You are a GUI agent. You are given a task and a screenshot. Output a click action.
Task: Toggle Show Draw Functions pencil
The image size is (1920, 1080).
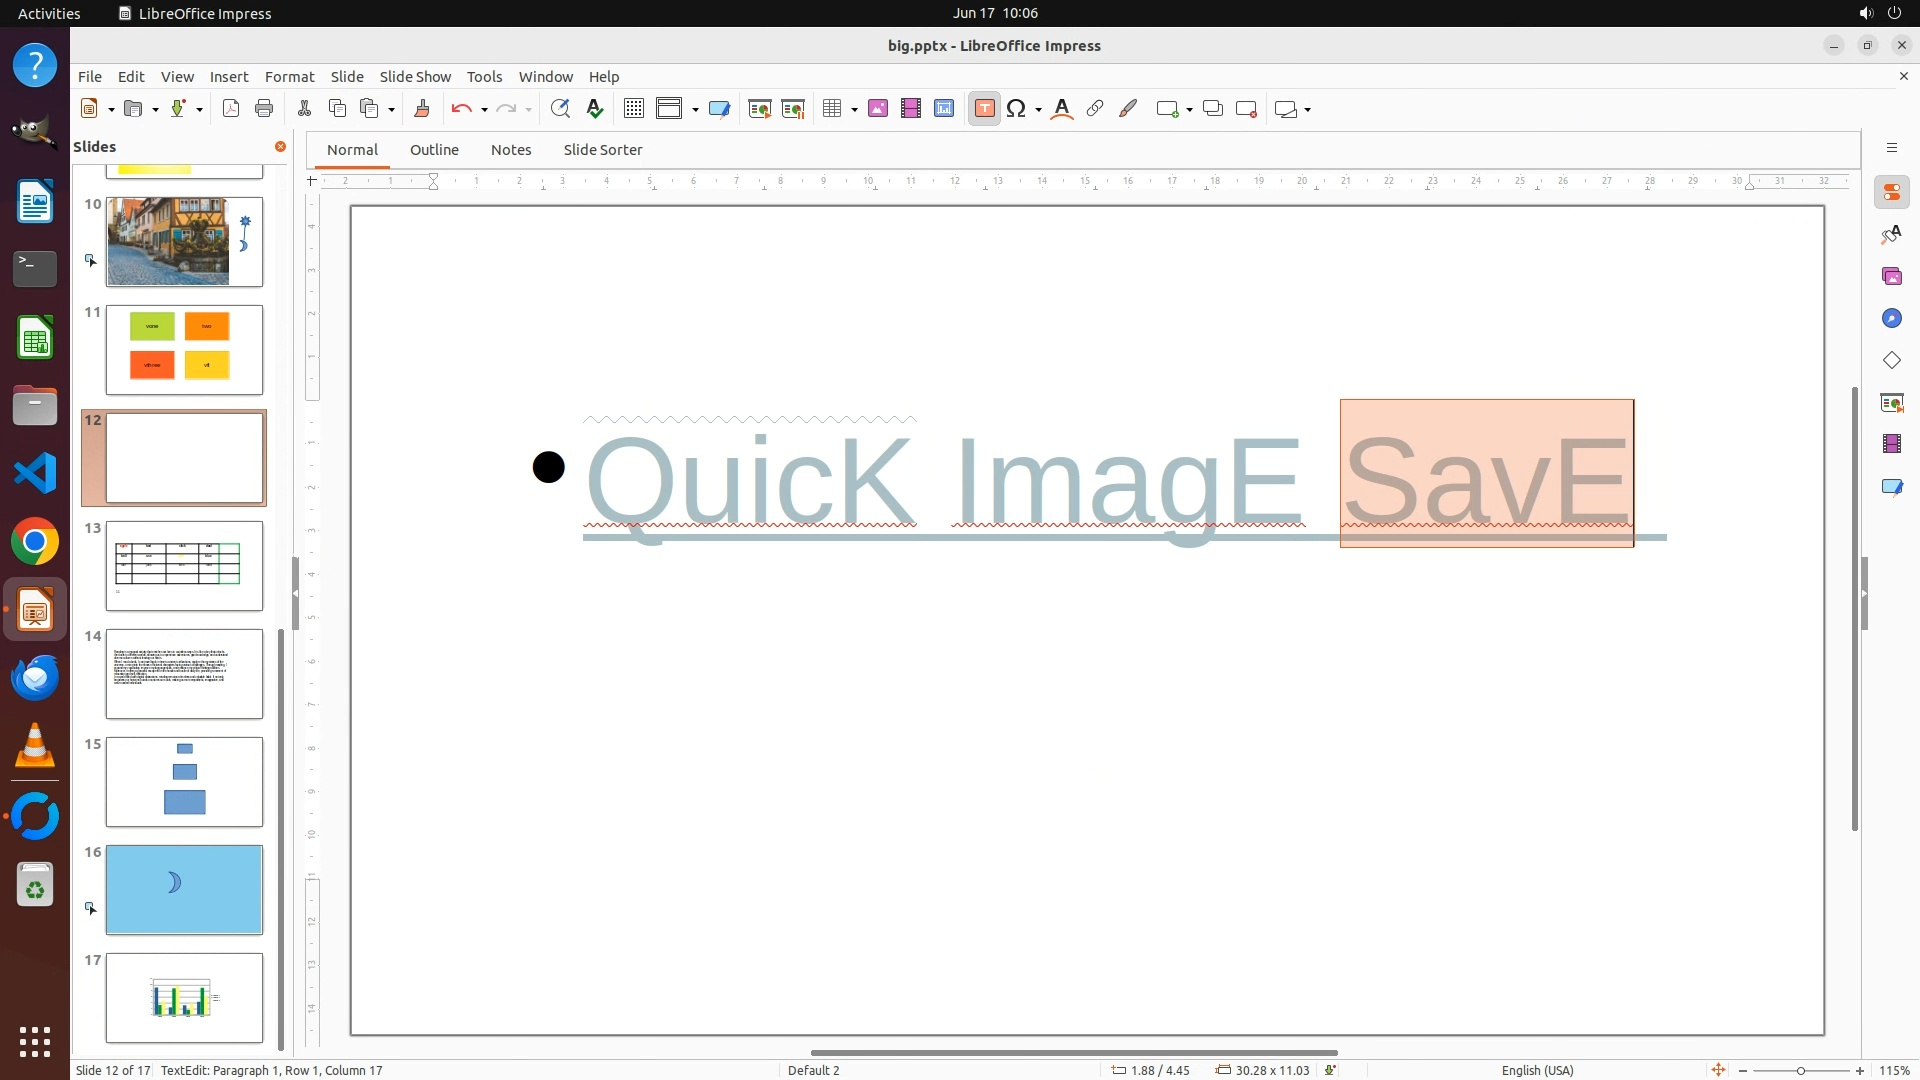point(1128,109)
